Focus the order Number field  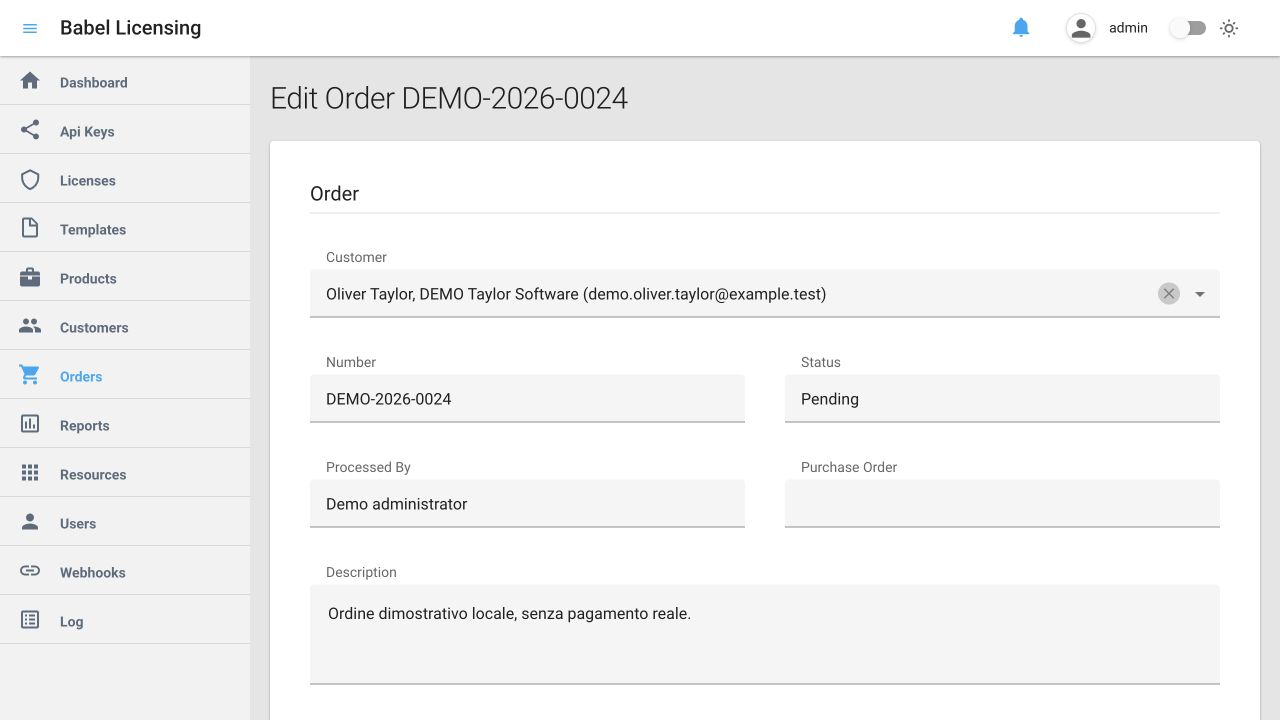[527, 398]
